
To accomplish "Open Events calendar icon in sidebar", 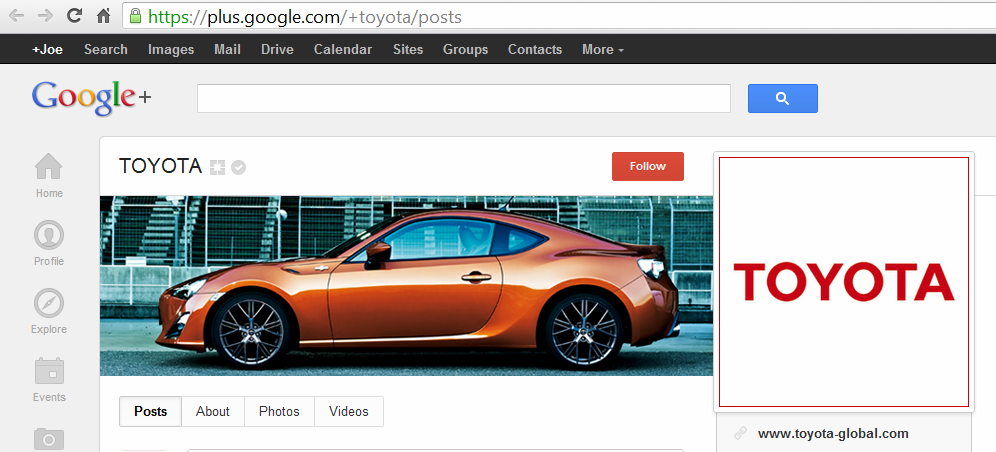I will [49, 379].
